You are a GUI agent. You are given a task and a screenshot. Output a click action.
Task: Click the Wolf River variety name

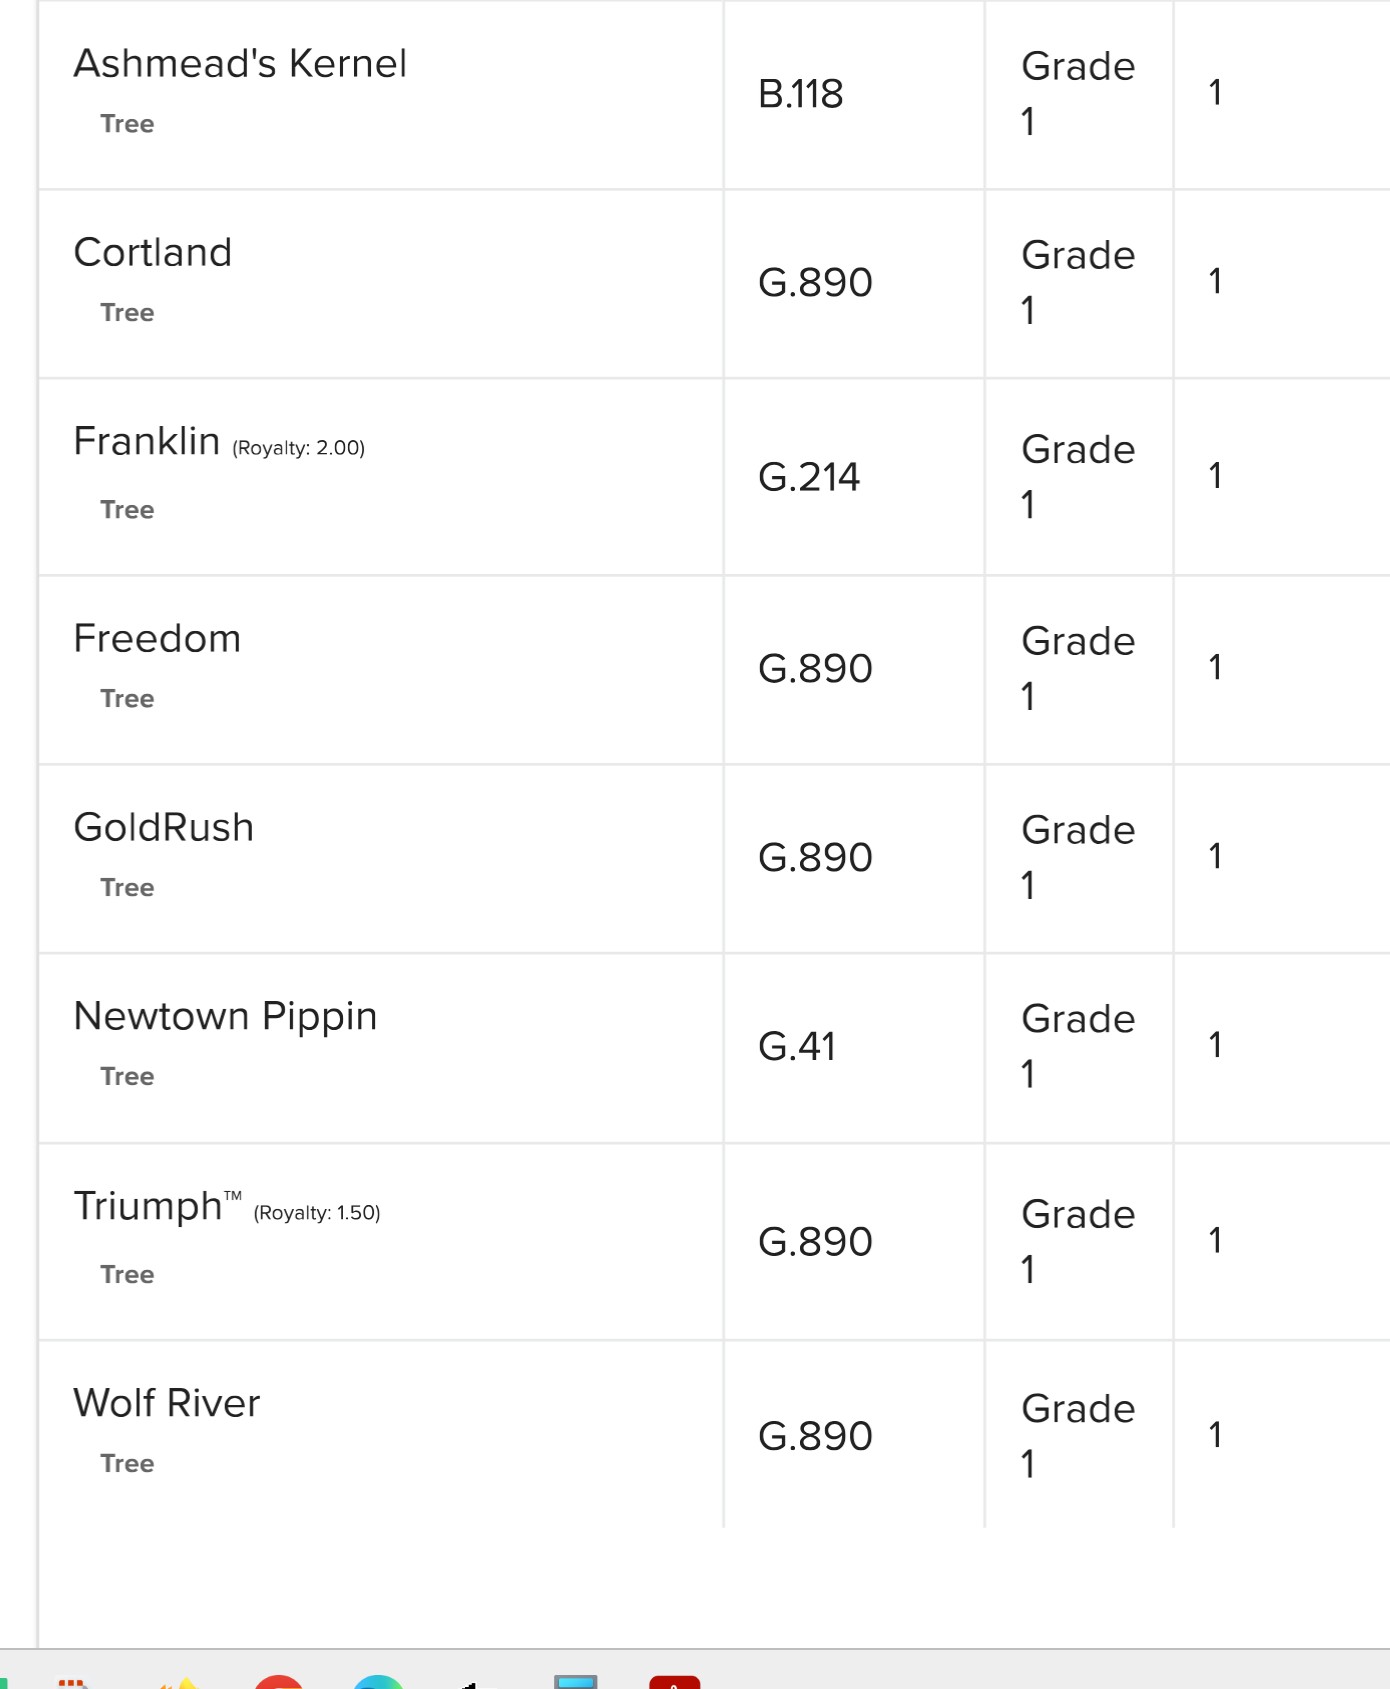coord(167,1403)
